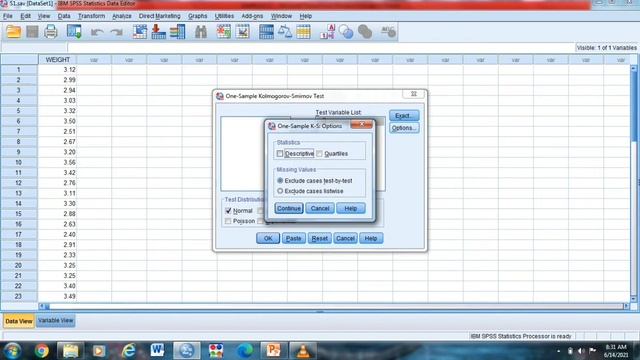Click the Go to case toolbar icon
640x360 pixels.
coord(140,32)
